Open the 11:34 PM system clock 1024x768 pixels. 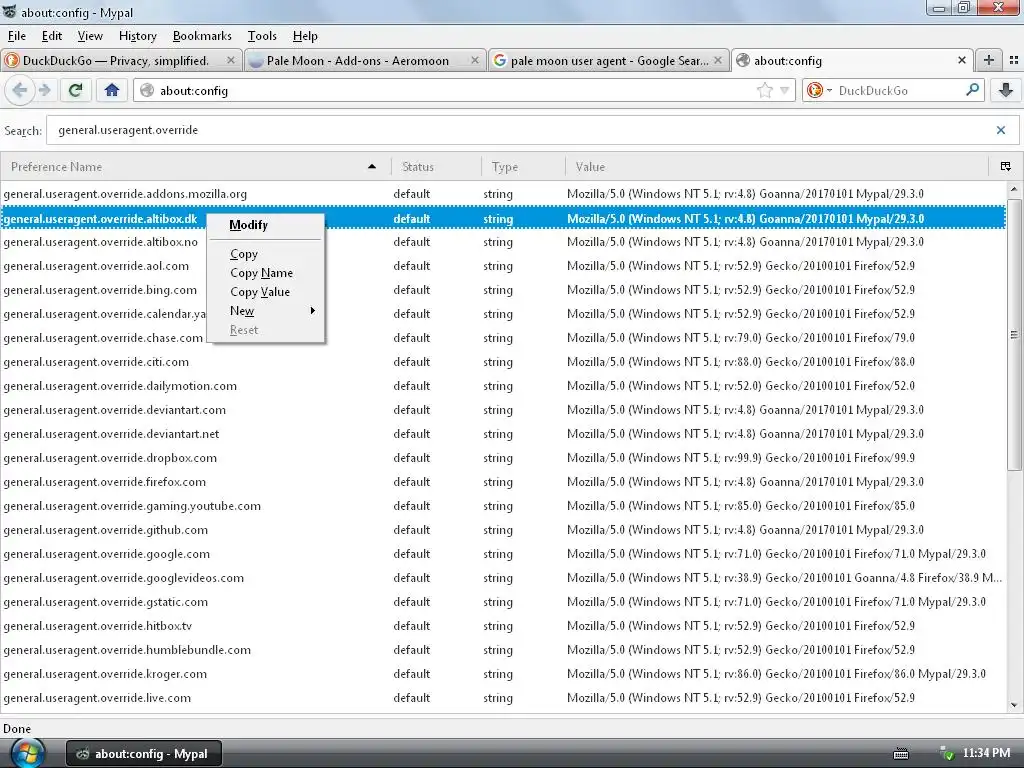coord(986,753)
